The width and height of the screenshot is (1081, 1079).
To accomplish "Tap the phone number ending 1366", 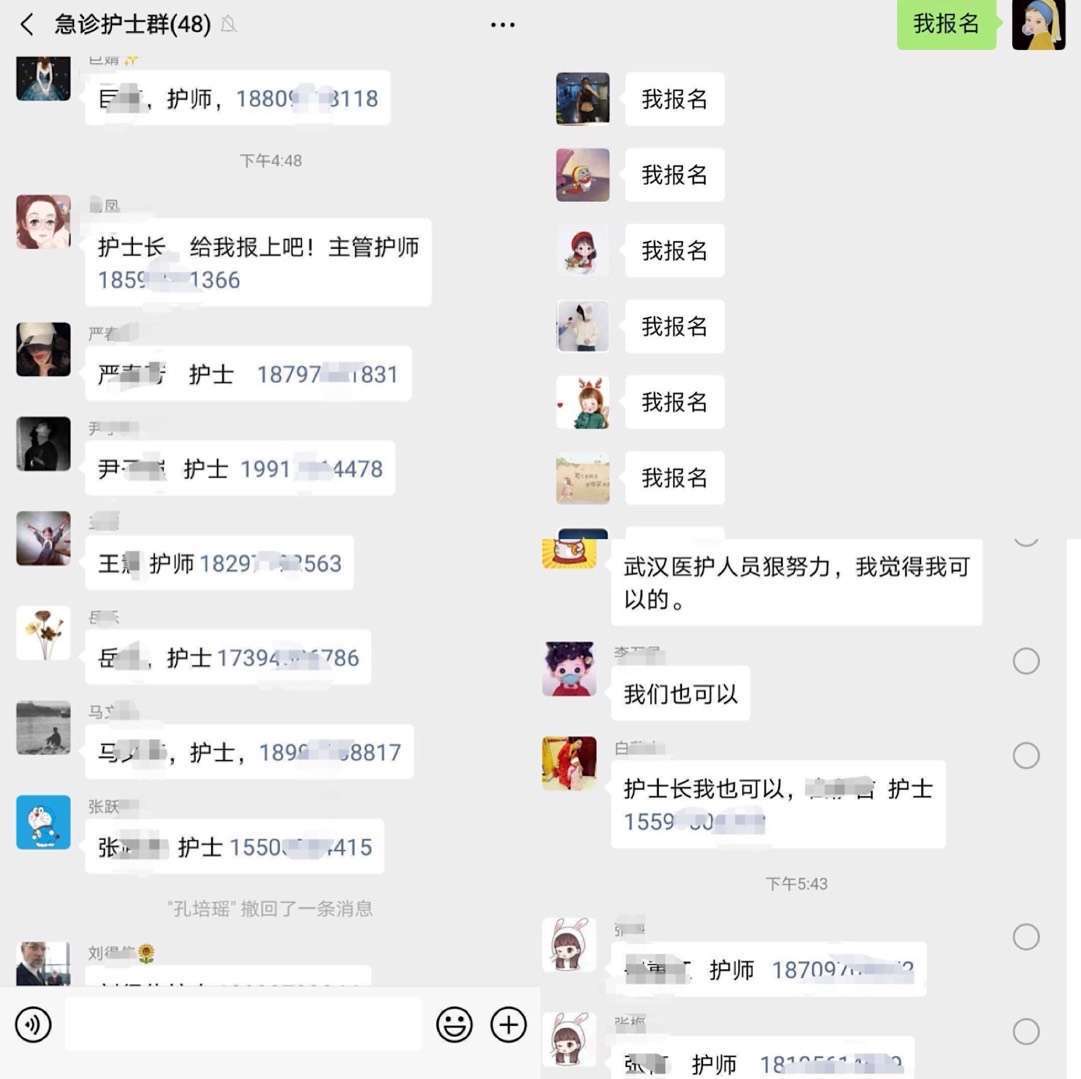I will 169,280.
